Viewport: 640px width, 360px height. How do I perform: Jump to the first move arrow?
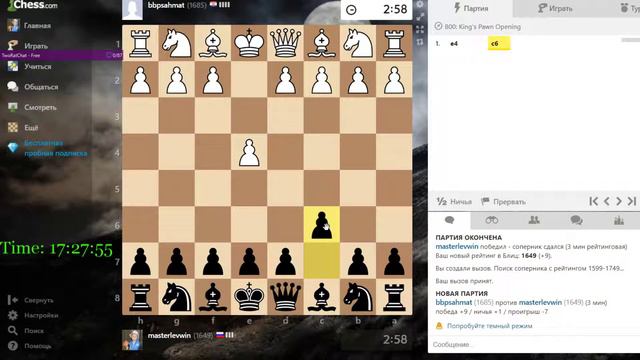[594, 201]
